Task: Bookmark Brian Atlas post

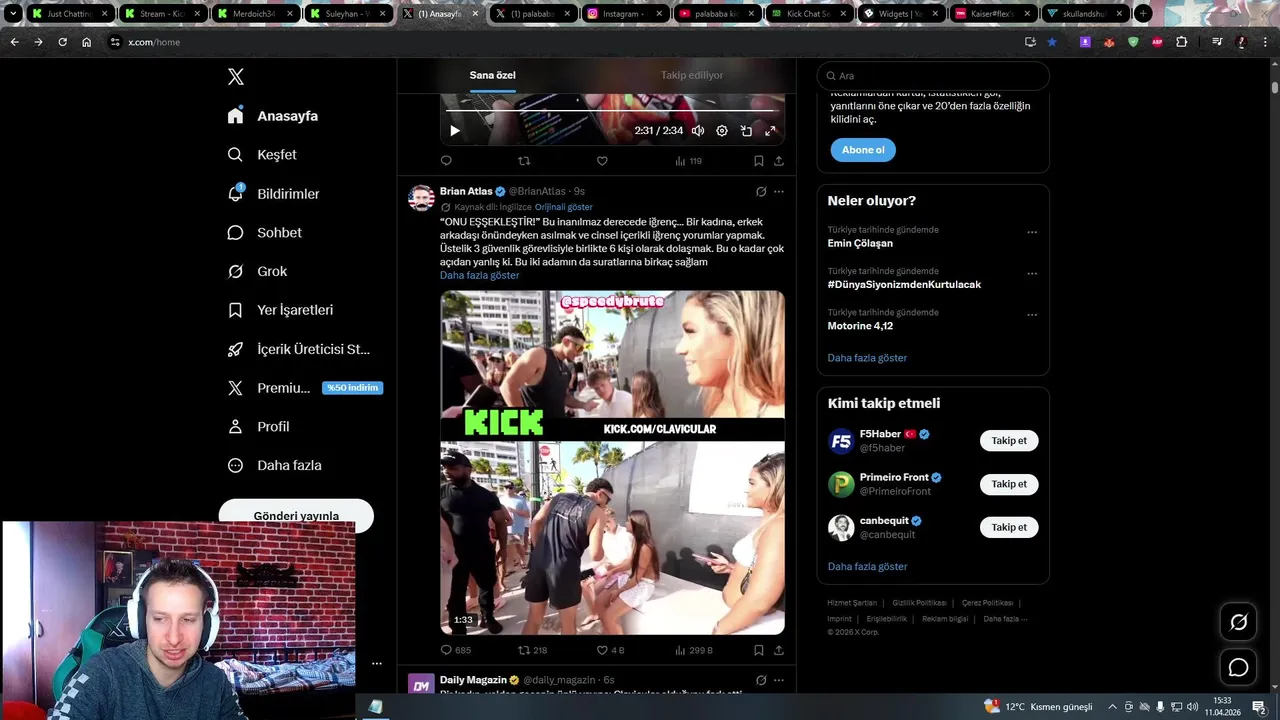Action: click(759, 650)
